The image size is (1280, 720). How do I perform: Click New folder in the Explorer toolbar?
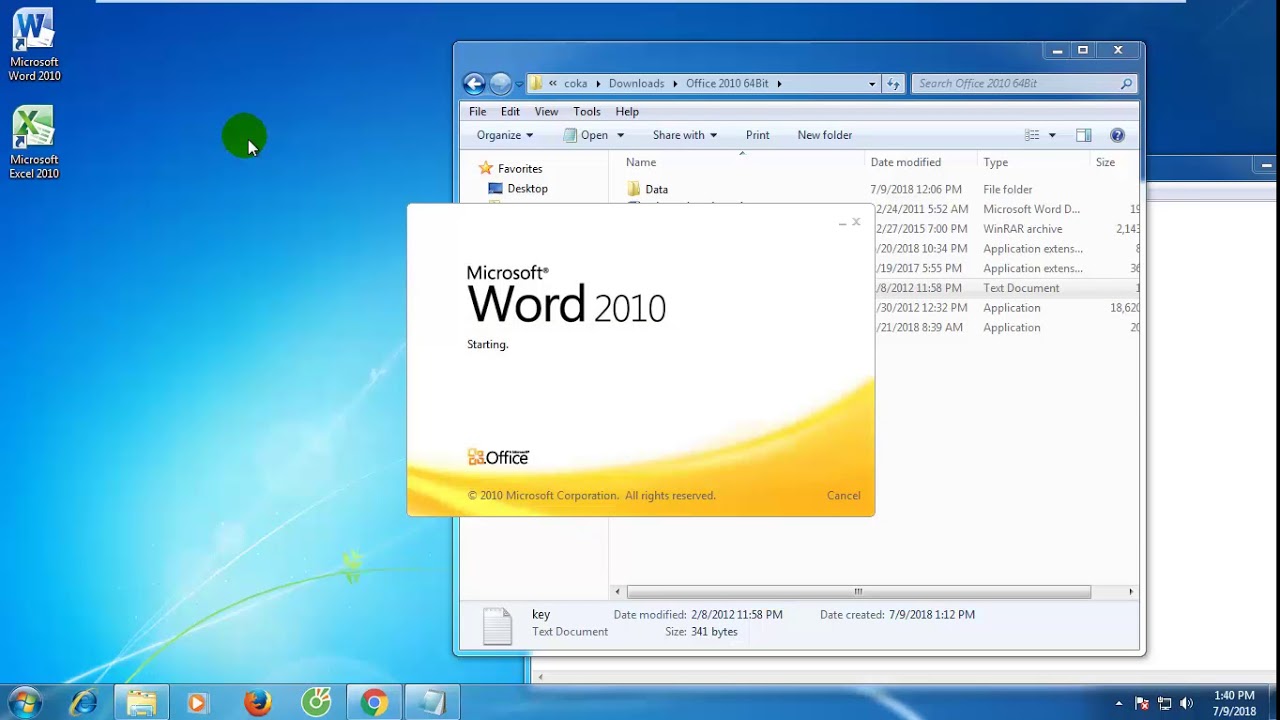[825, 135]
